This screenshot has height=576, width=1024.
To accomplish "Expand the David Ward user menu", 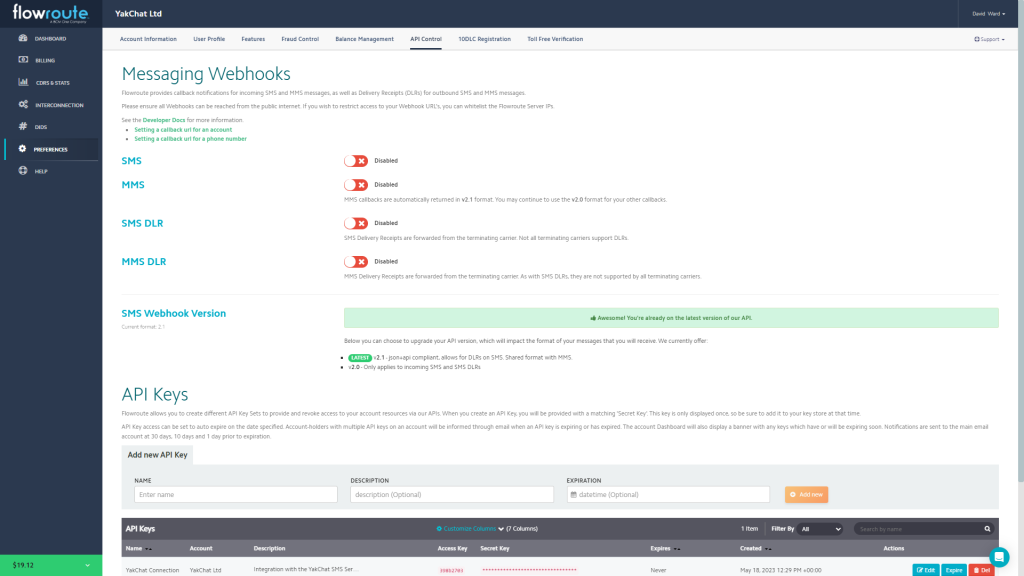I will [988, 14].
